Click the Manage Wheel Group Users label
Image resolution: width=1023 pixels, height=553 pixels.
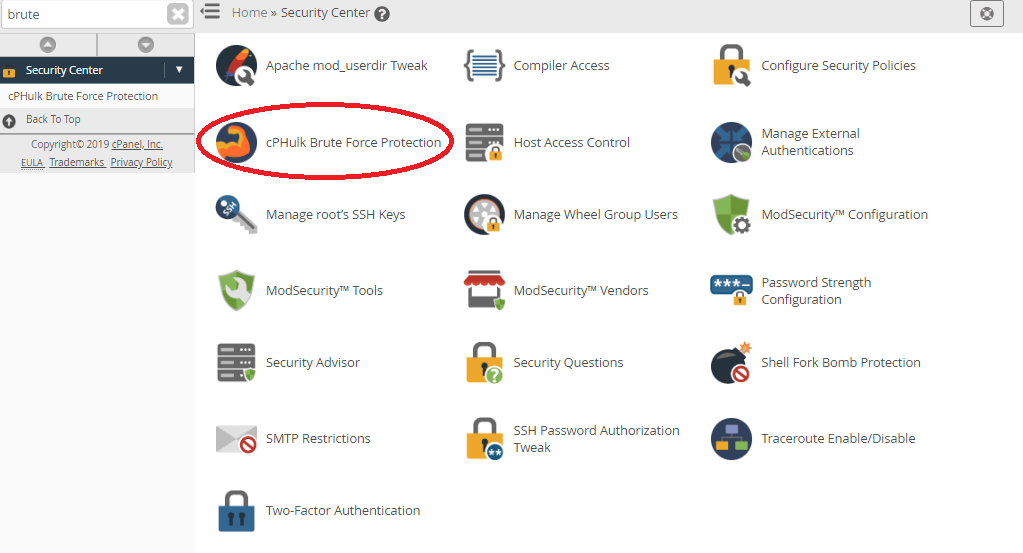(596, 215)
